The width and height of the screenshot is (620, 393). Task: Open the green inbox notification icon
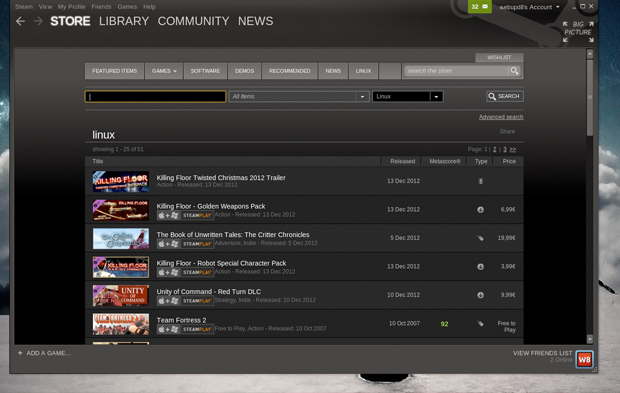point(480,7)
